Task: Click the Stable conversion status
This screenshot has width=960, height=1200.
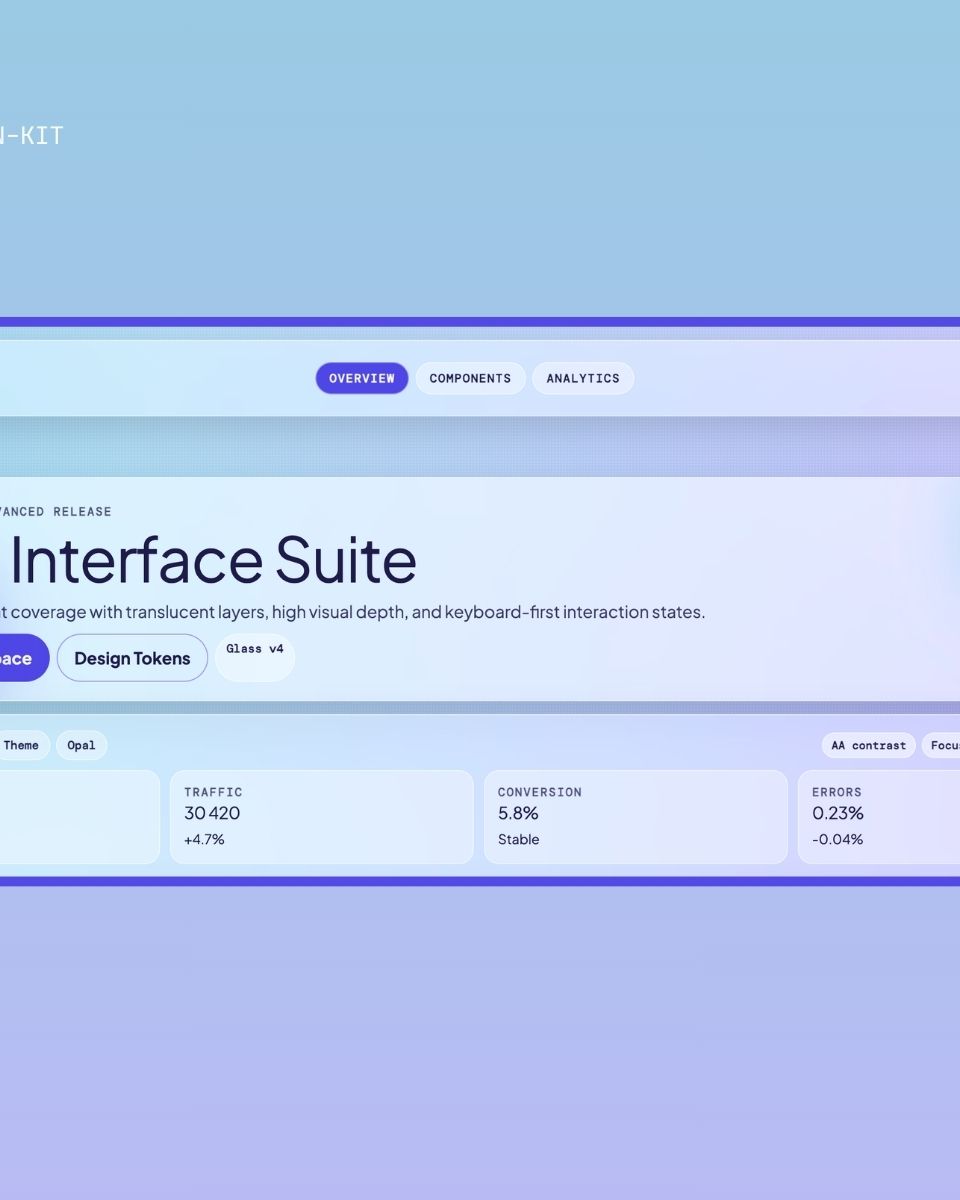Action: pyautogui.click(x=518, y=839)
